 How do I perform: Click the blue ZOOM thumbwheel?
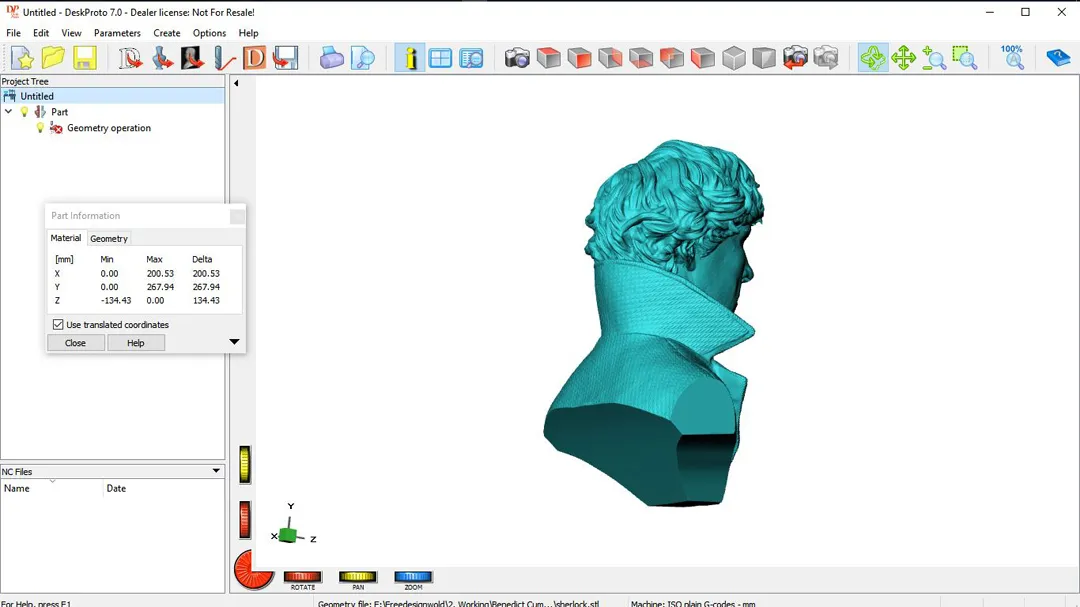point(413,577)
